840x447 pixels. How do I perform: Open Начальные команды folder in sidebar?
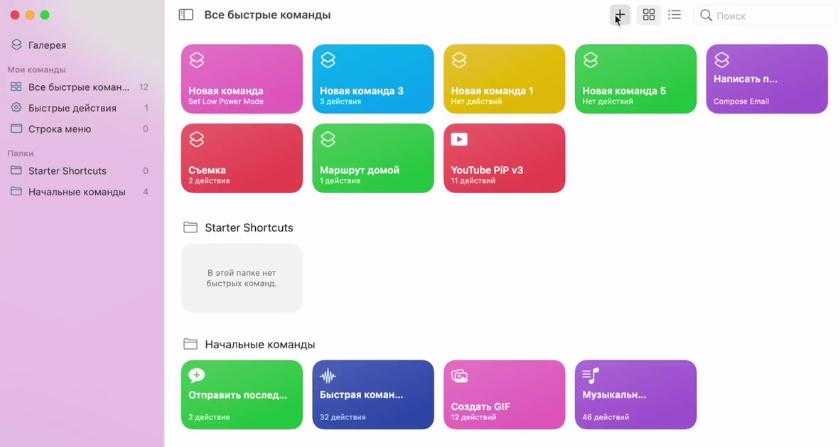coord(76,191)
